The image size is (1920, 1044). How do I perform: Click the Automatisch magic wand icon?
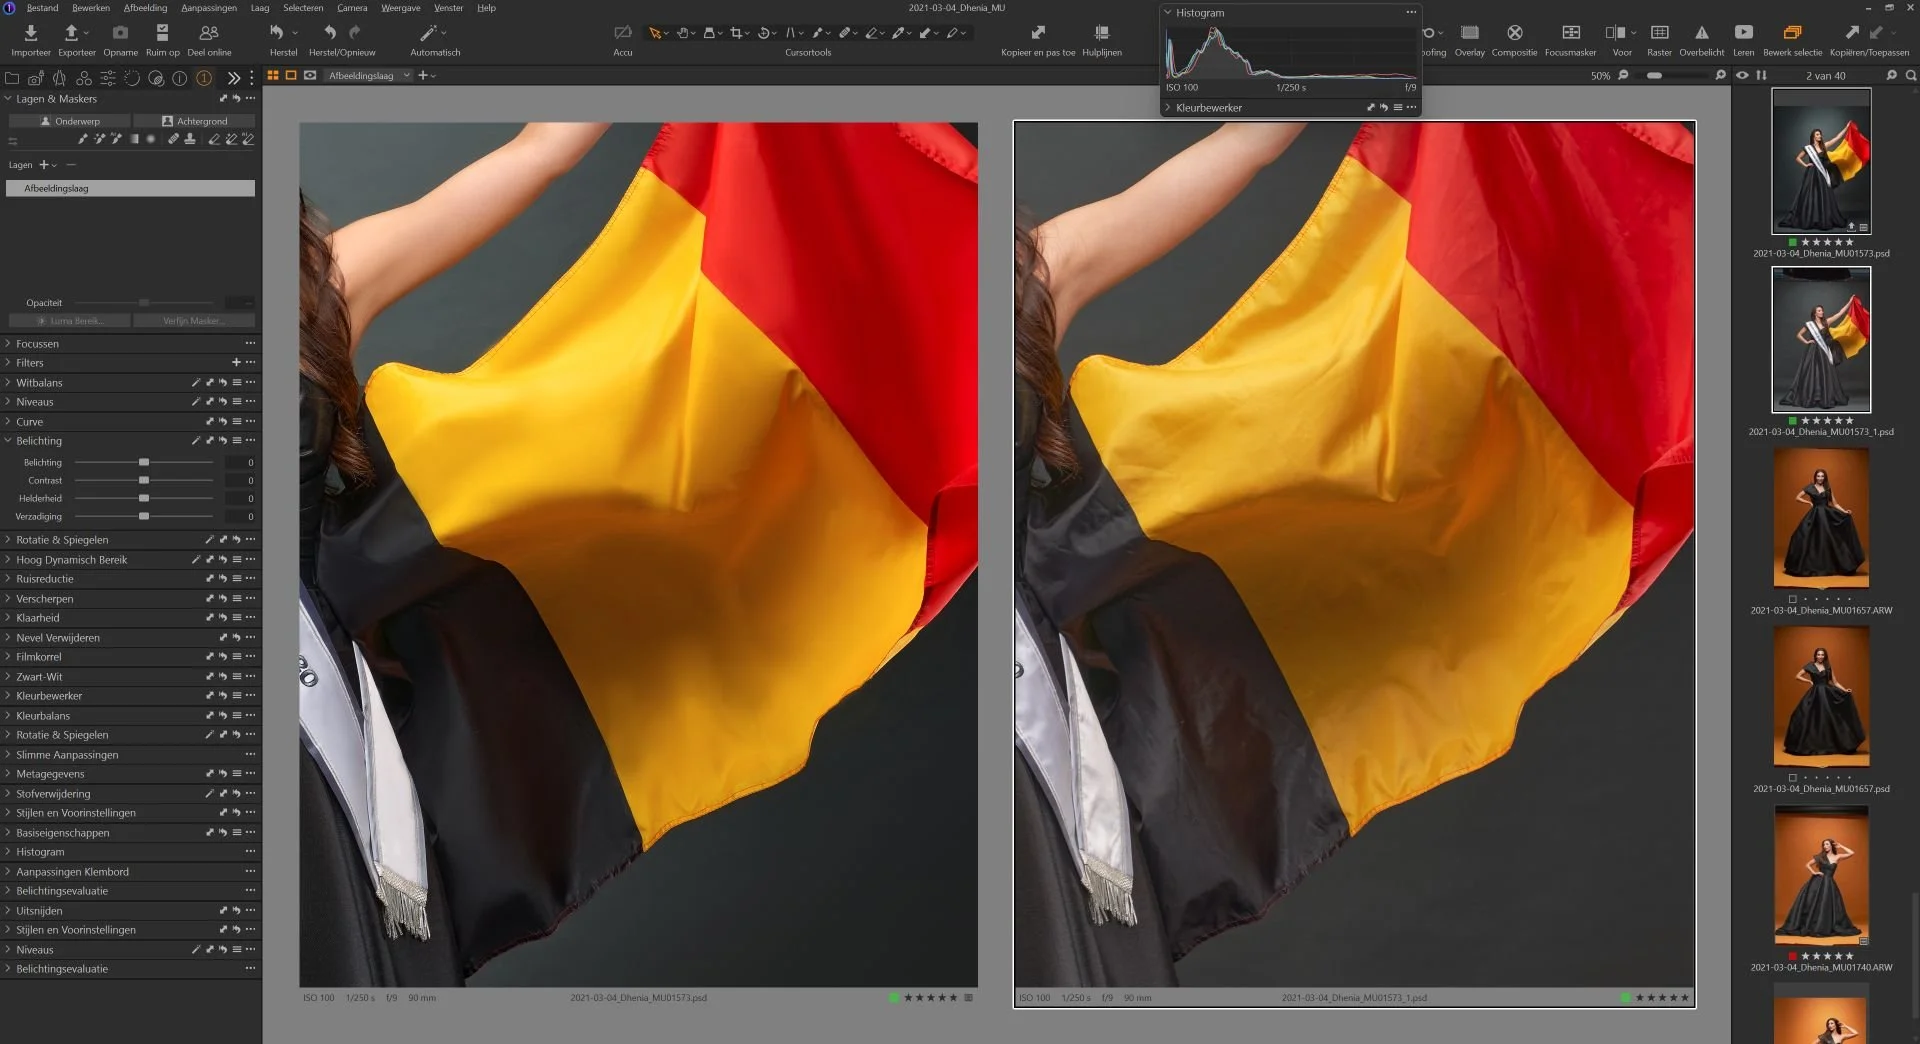point(429,33)
